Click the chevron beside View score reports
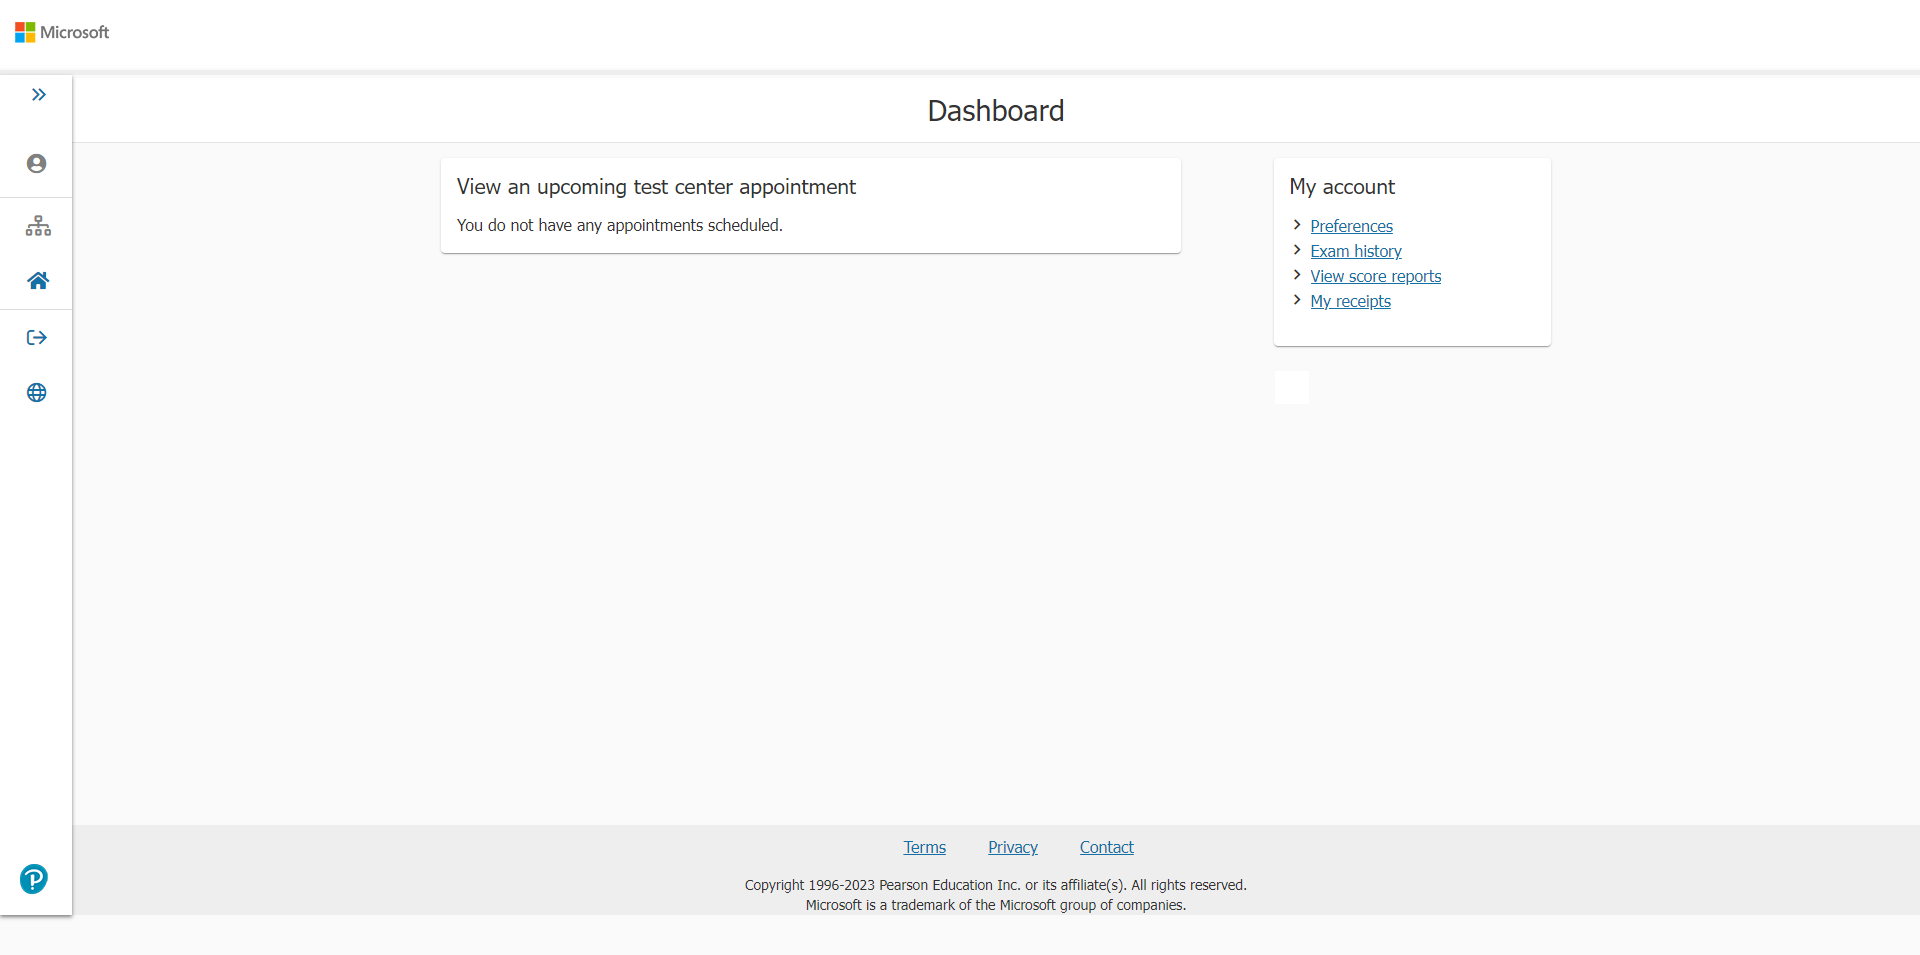The width and height of the screenshot is (1920, 955). click(1297, 275)
